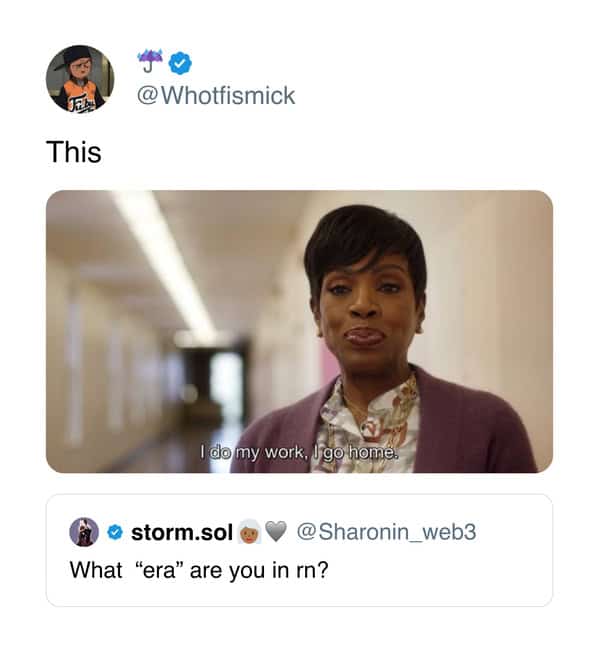Click the grey heart emoji
Screen dimensions: 599x652
[x=276, y=531]
